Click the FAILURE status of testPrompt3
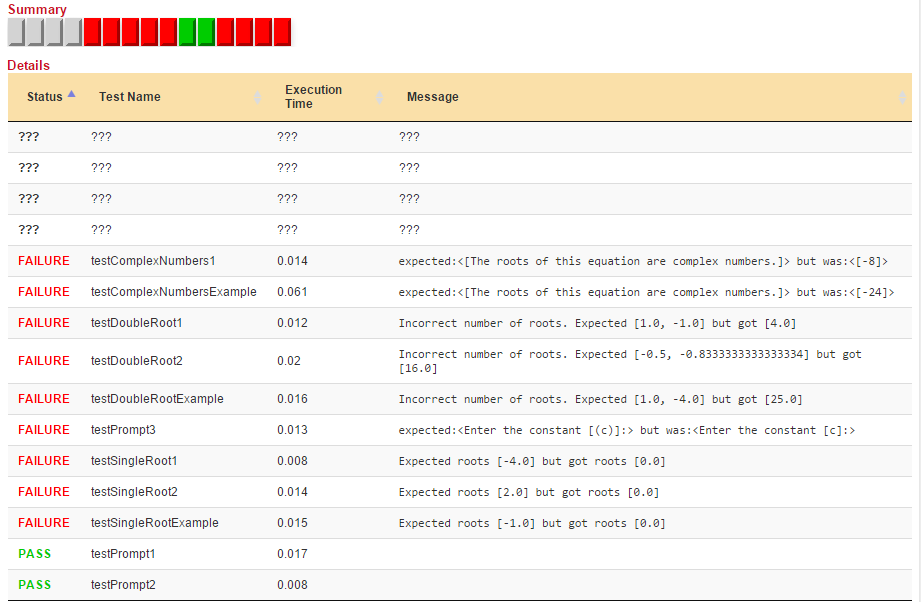 tap(44, 430)
